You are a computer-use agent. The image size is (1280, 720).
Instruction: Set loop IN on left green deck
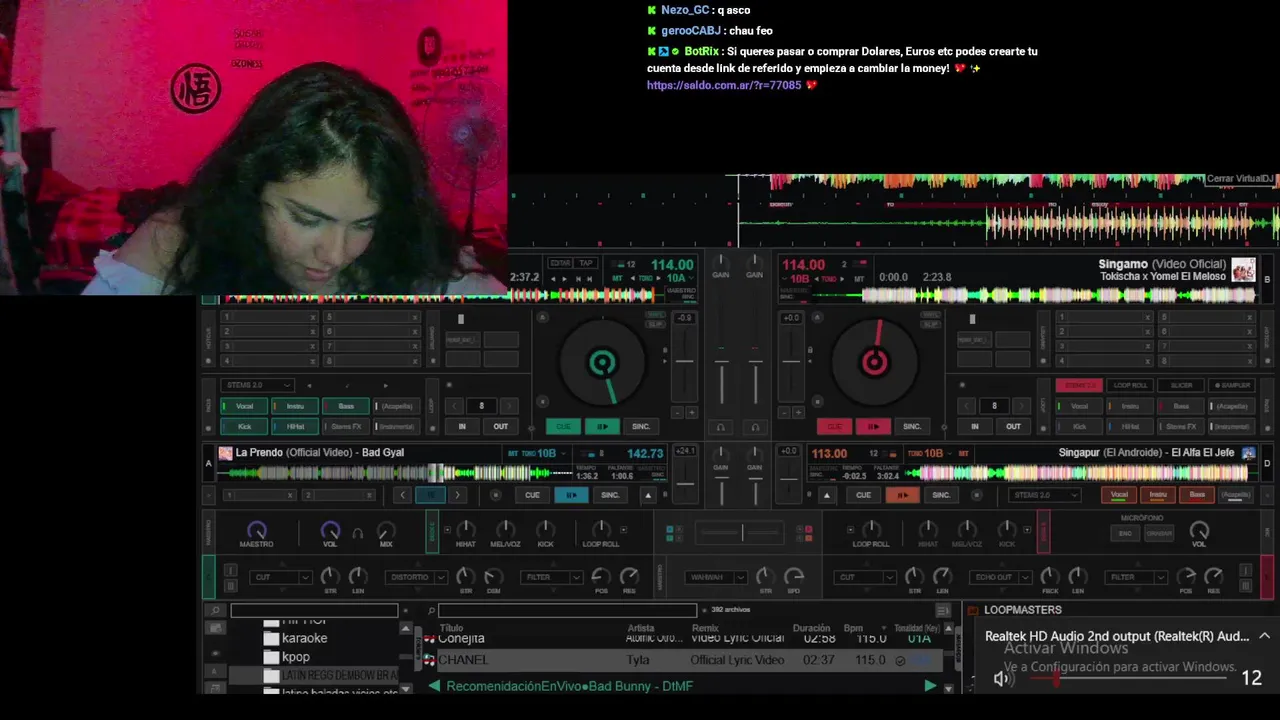point(462,426)
